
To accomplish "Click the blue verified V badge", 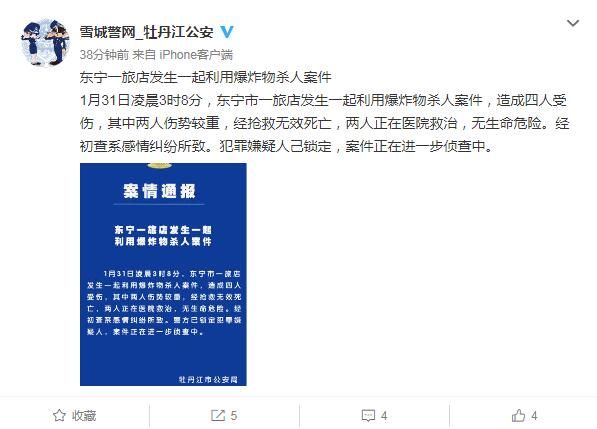I will point(227,32).
